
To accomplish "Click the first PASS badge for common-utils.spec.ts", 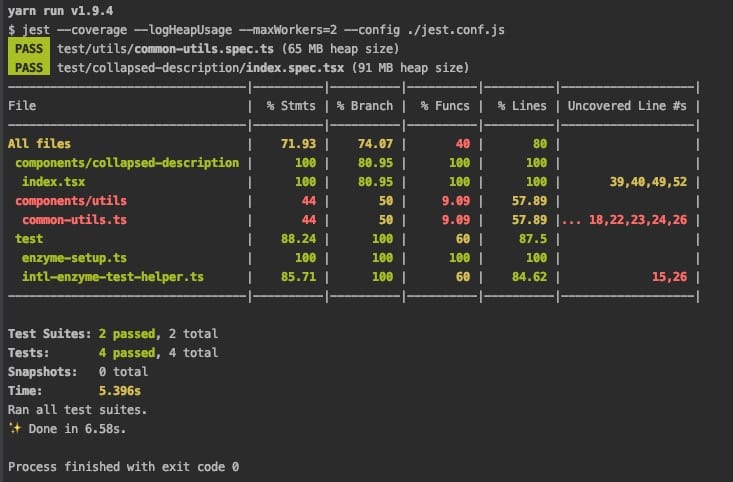I will 29,49.
